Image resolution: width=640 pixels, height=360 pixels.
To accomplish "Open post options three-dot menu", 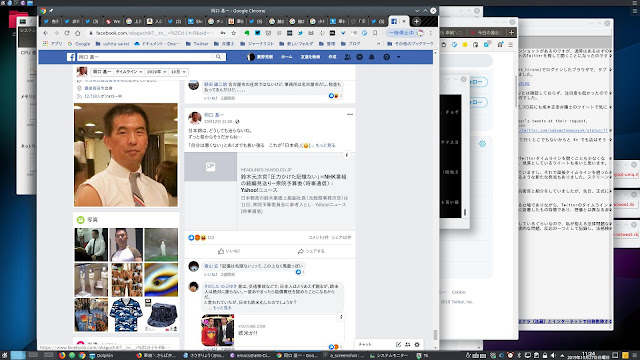I will 350,115.
